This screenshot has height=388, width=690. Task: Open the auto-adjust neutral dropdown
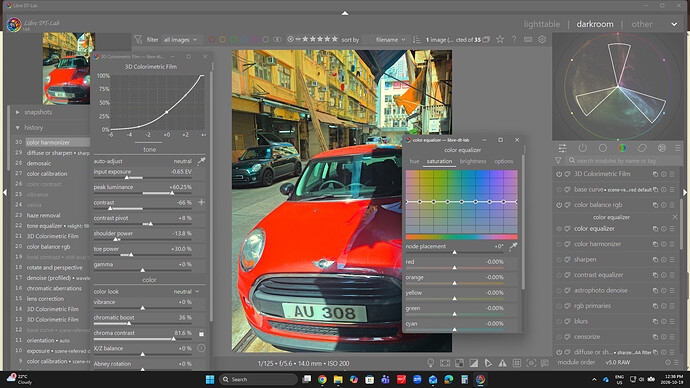click(x=182, y=161)
